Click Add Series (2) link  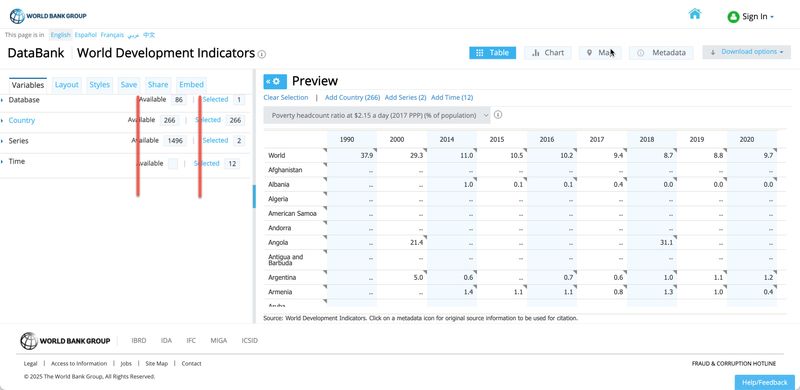coord(406,98)
